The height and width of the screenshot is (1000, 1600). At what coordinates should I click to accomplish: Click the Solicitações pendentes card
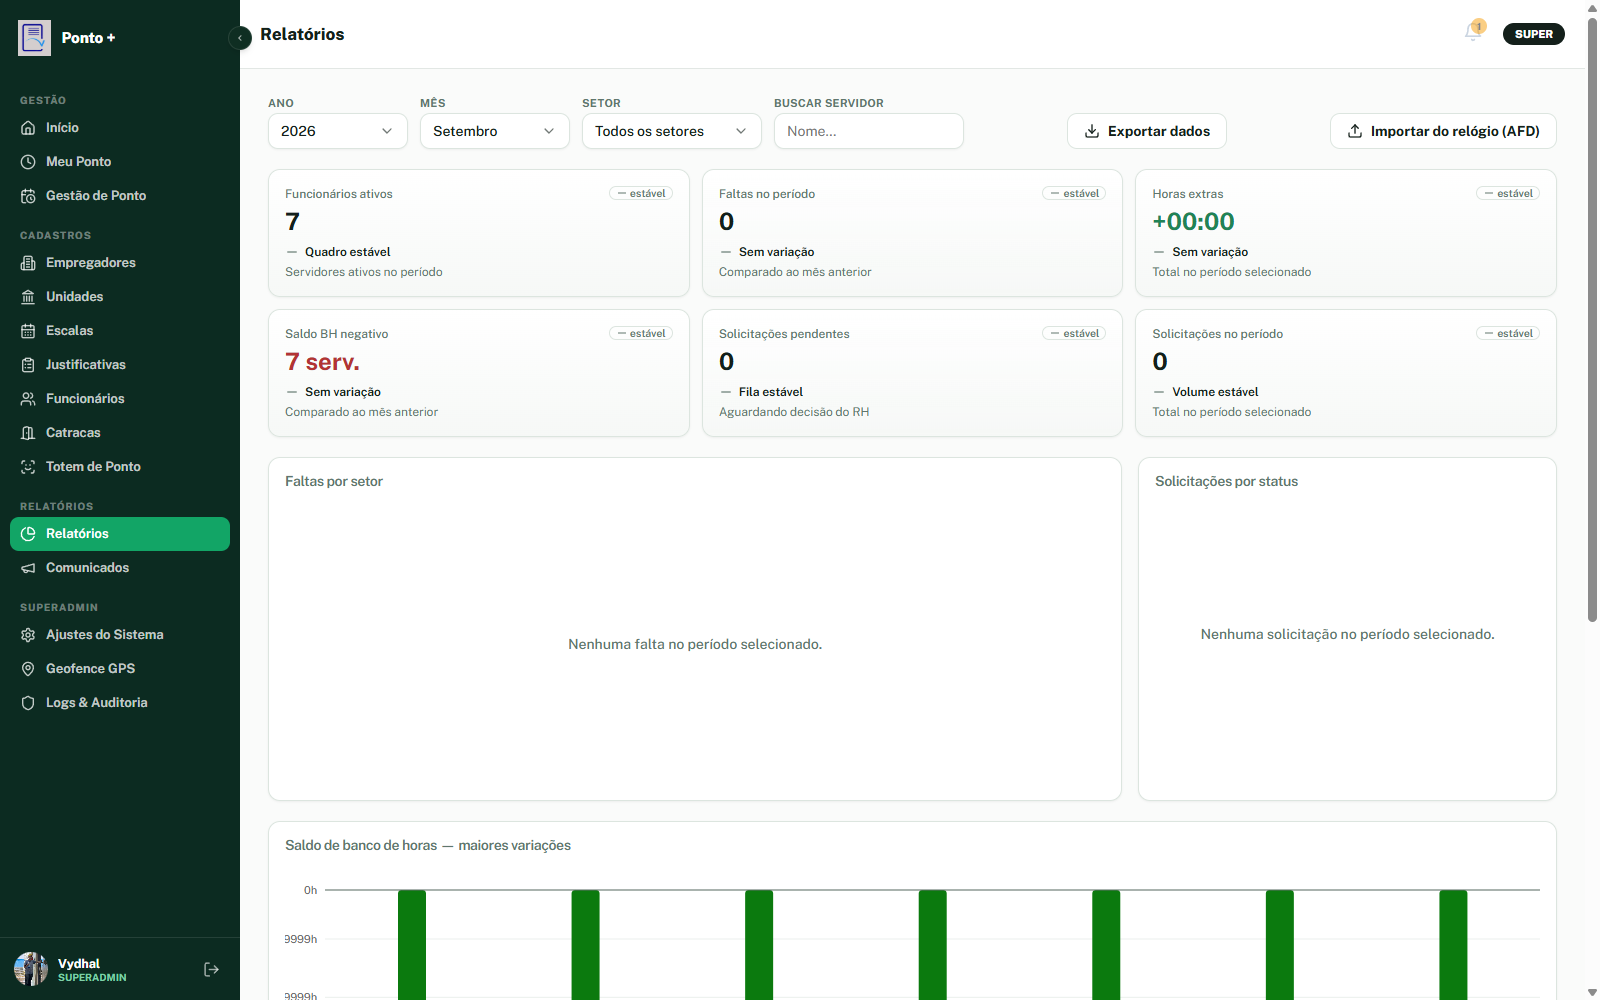(x=912, y=373)
